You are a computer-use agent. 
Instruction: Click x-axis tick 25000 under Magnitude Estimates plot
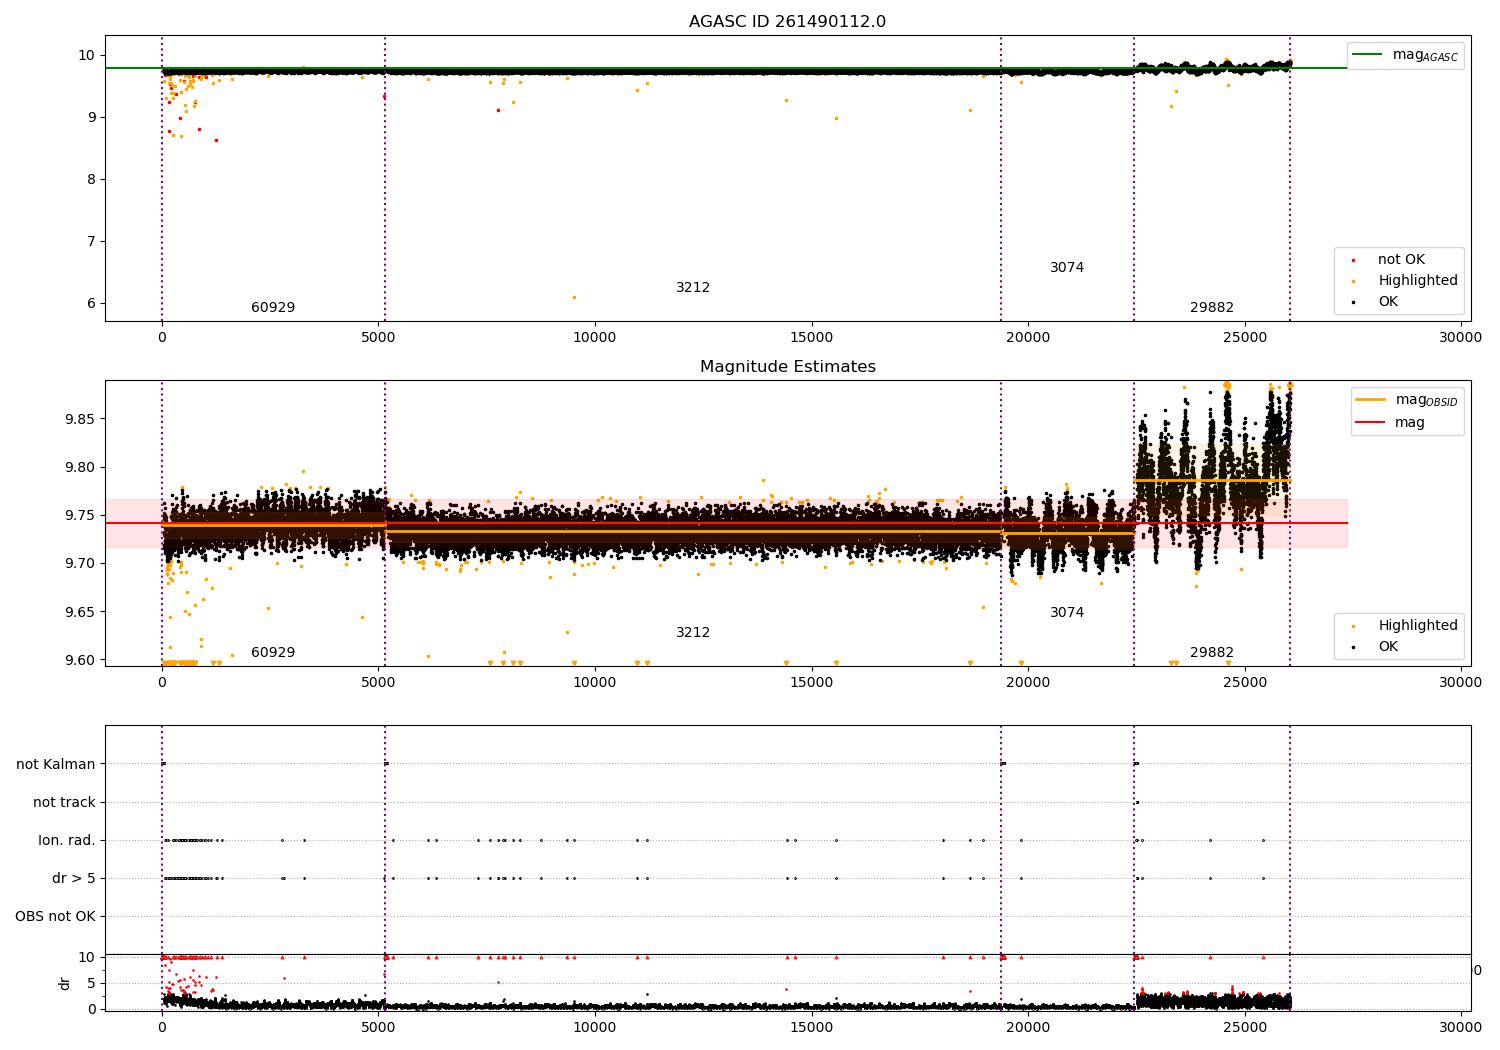tap(1244, 683)
